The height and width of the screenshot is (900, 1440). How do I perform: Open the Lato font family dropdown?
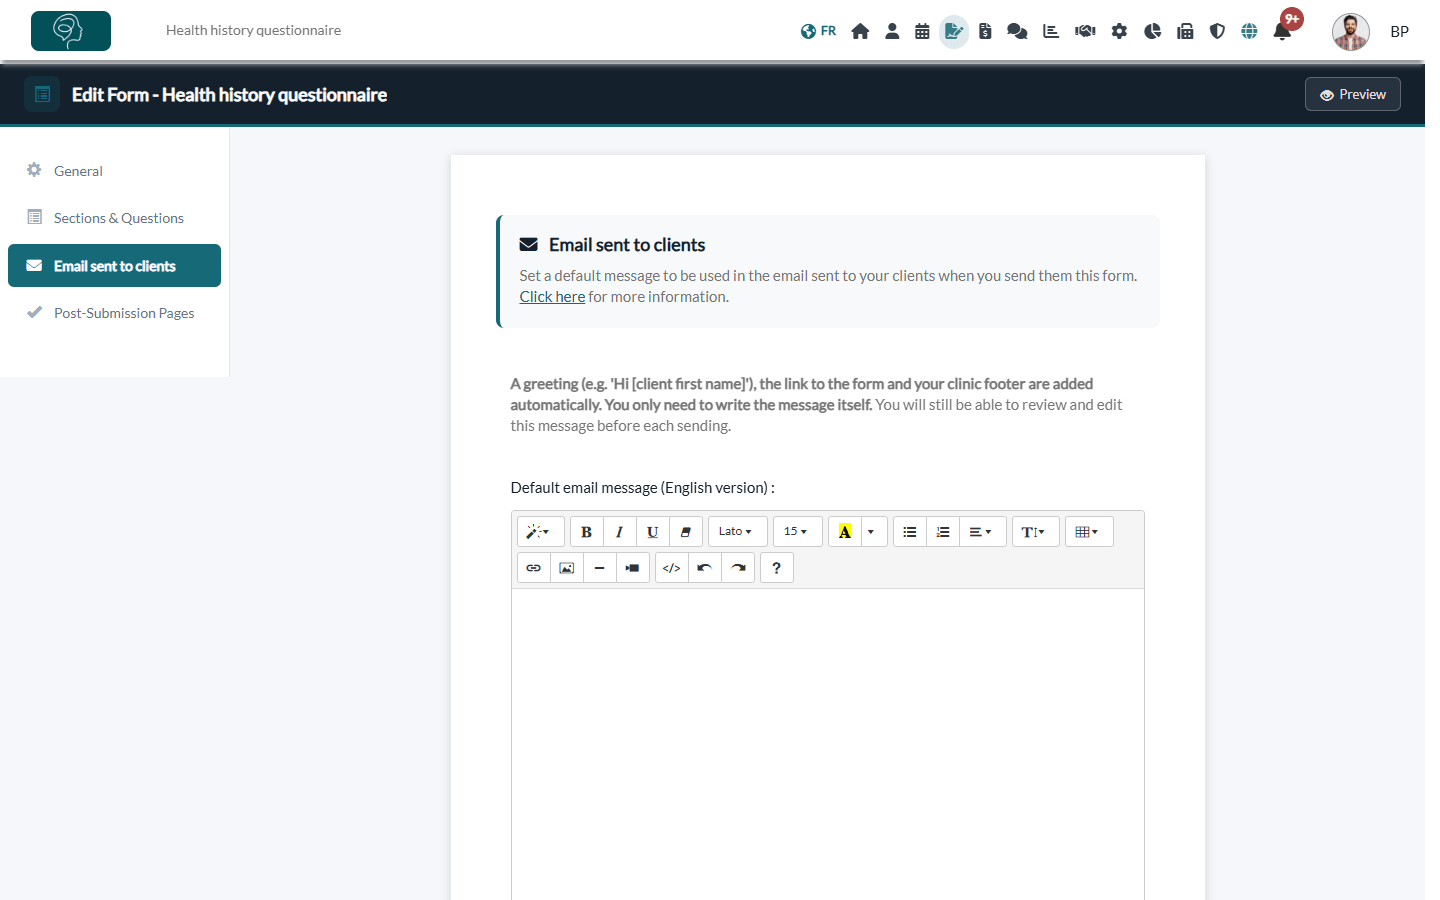coord(737,532)
